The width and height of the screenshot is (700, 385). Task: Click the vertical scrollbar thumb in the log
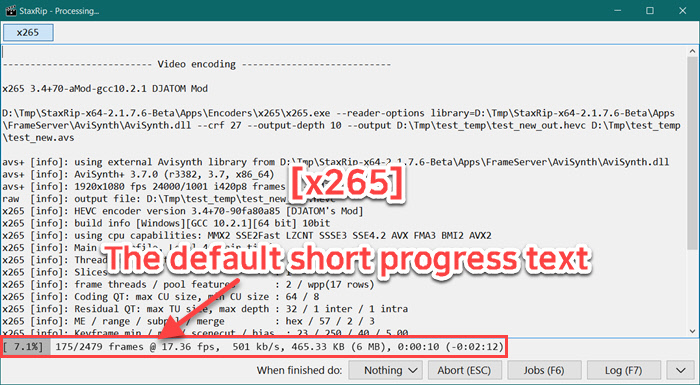coord(692,154)
